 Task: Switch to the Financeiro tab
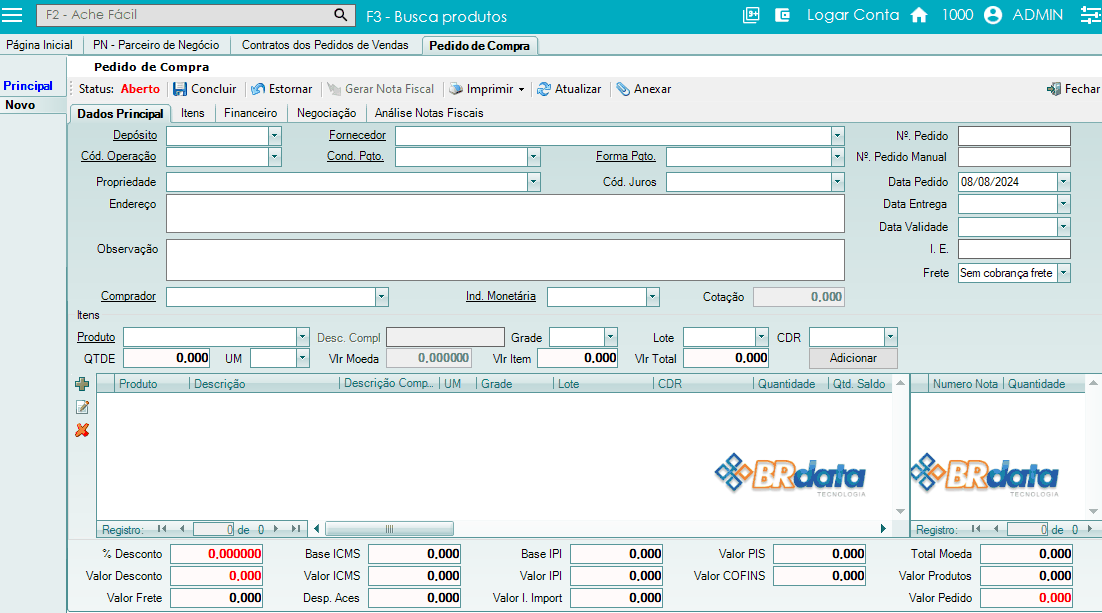pos(250,113)
